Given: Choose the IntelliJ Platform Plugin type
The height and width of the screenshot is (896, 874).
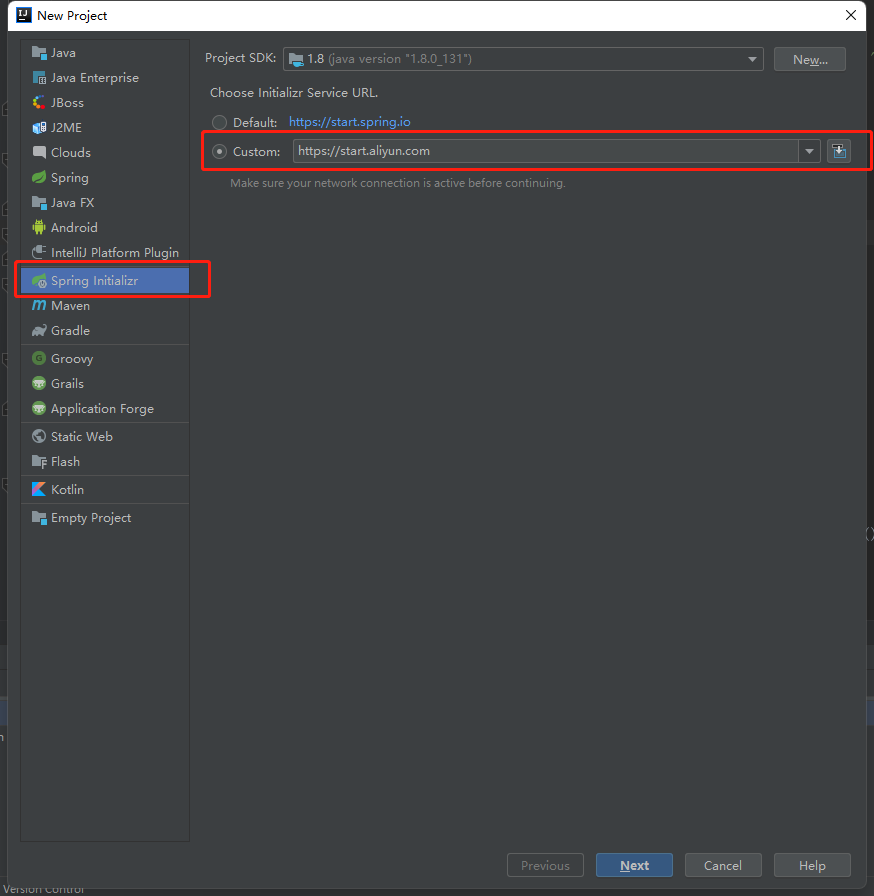Looking at the screenshot, I should coord(38,252).
